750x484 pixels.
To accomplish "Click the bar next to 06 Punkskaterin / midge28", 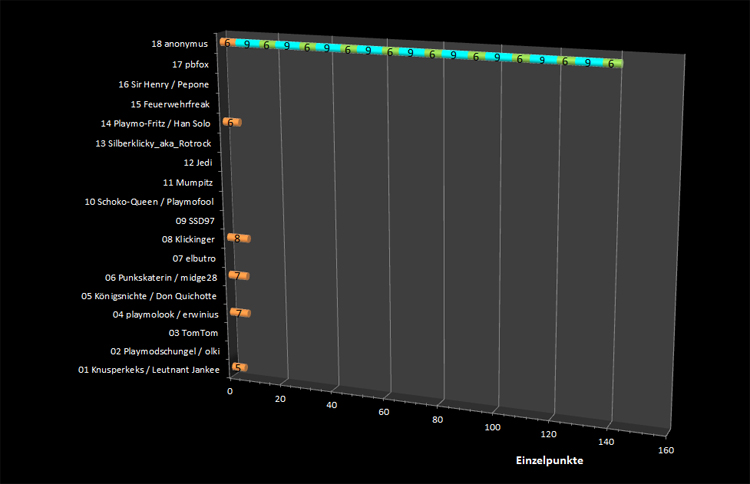I will 238,276.
